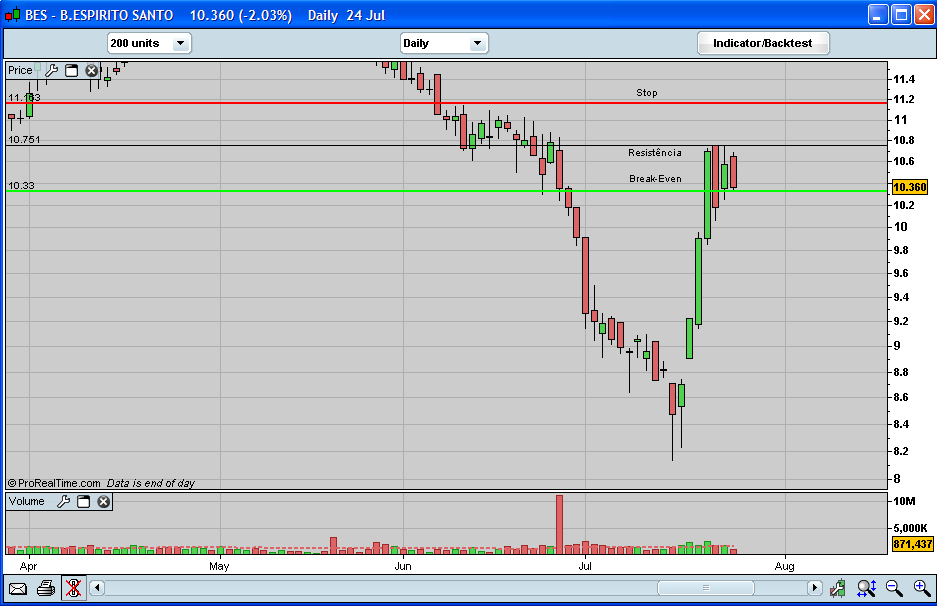The width and height of the screenshot is (937, 606).
Task: Click the zoom out magnifier
Action: 894,588
